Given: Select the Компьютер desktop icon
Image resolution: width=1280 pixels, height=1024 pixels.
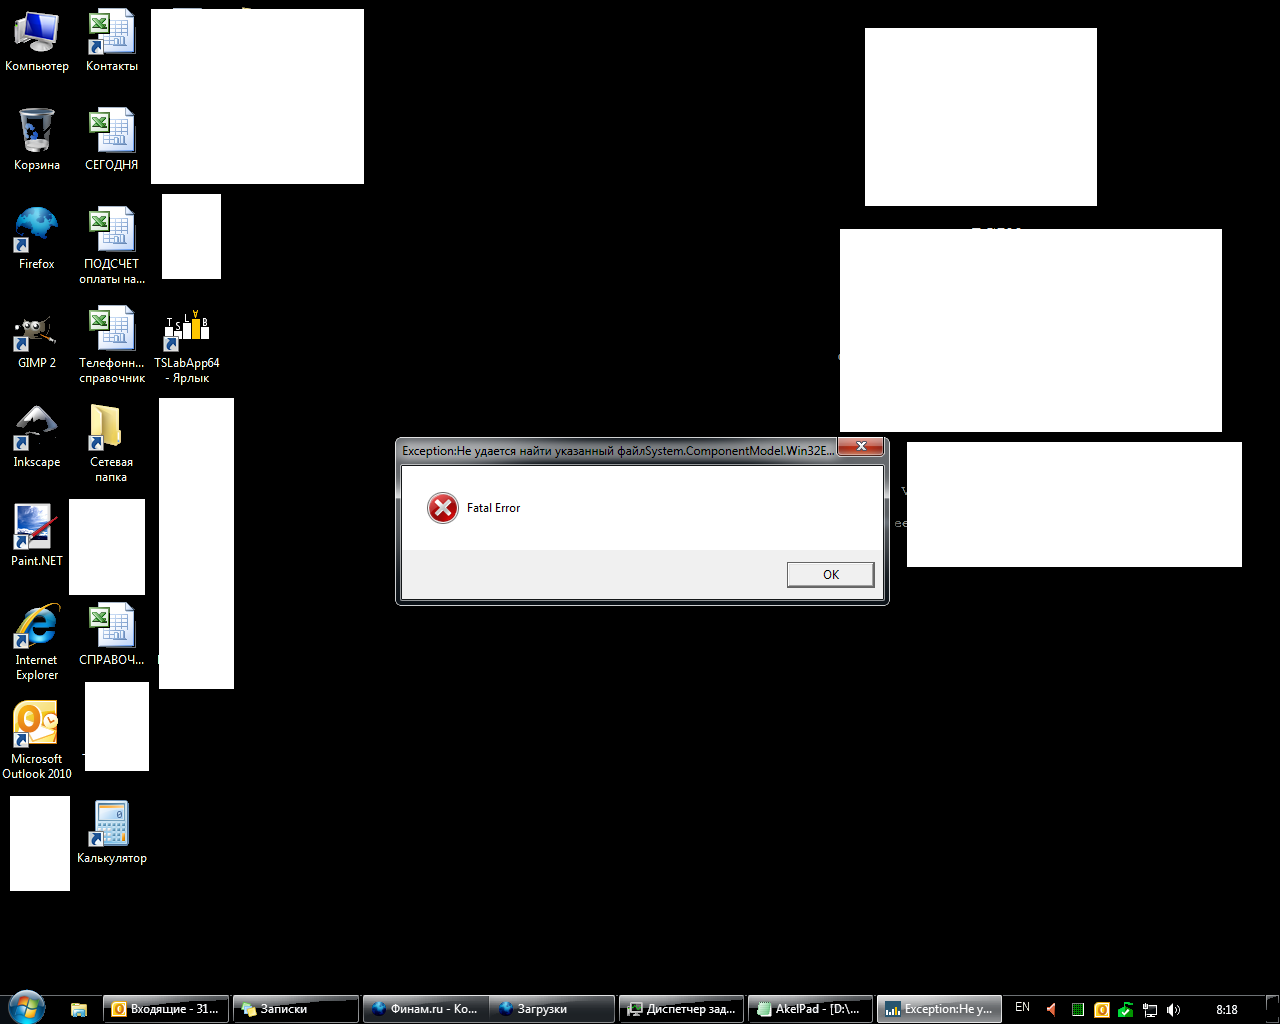Looking at the screenshot, I should (37, 42).
